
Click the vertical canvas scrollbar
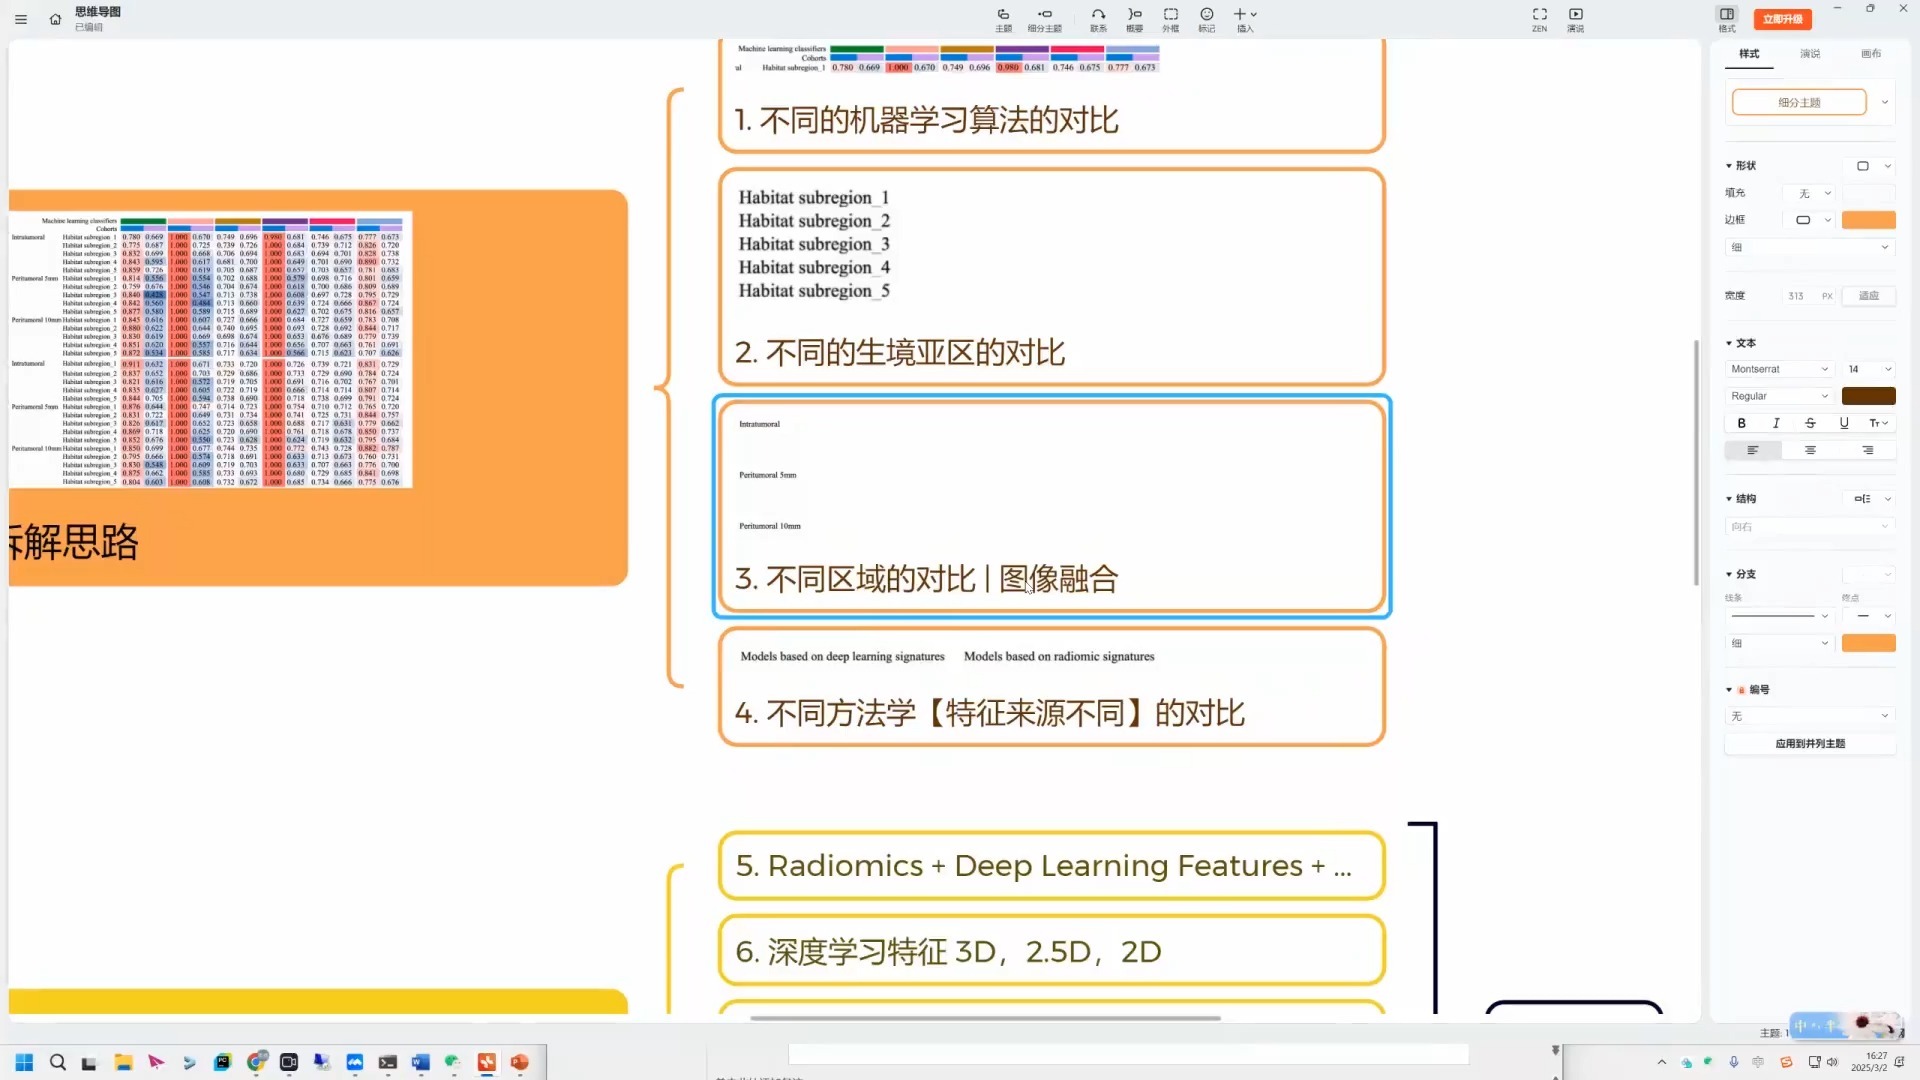click(1696, 462)
